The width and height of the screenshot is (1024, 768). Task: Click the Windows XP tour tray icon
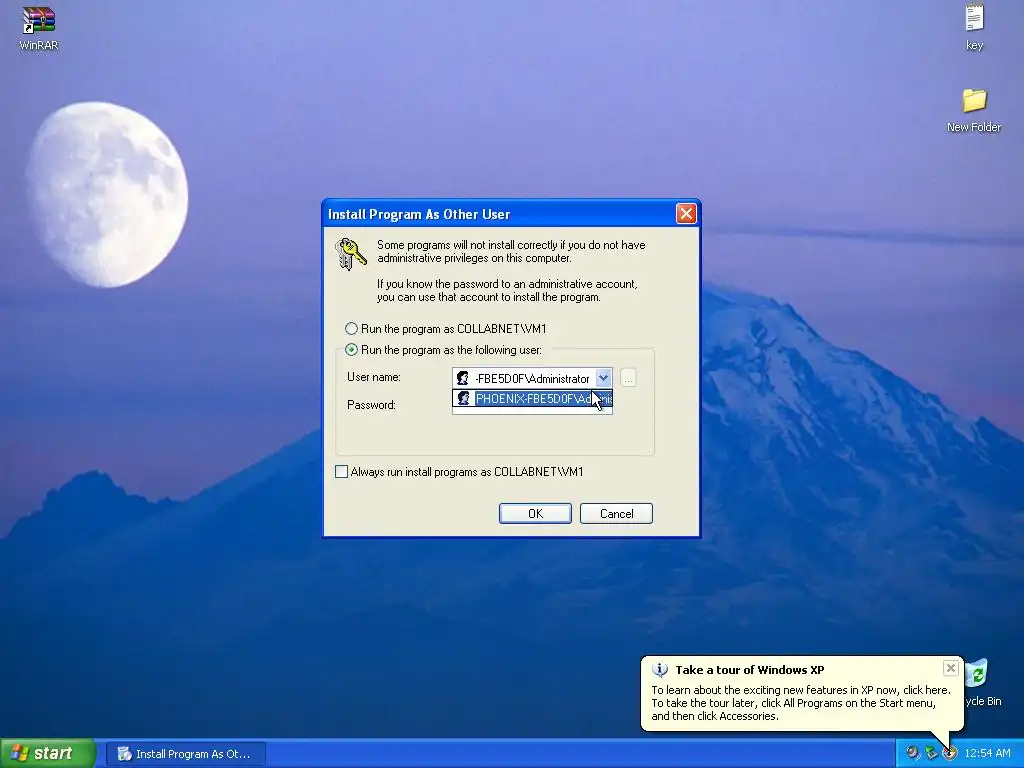[950, 753]
